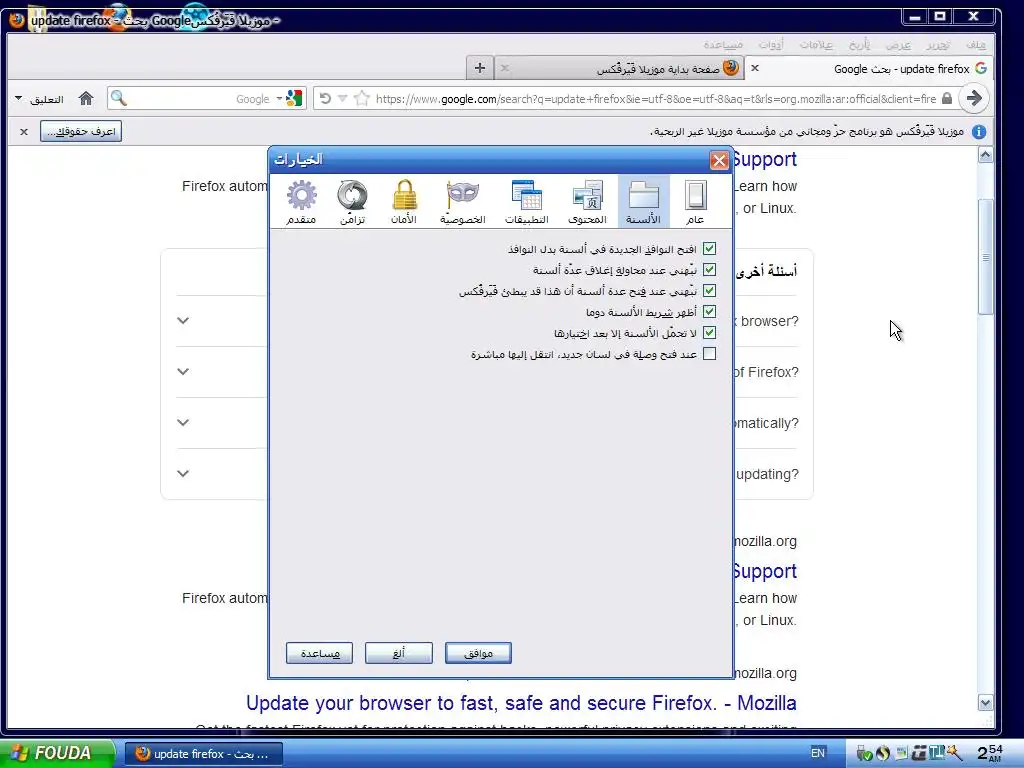This screenshot has height=768, width=1024.
Task: Click the update firefox taskbar button
Action: click(204, 754)
